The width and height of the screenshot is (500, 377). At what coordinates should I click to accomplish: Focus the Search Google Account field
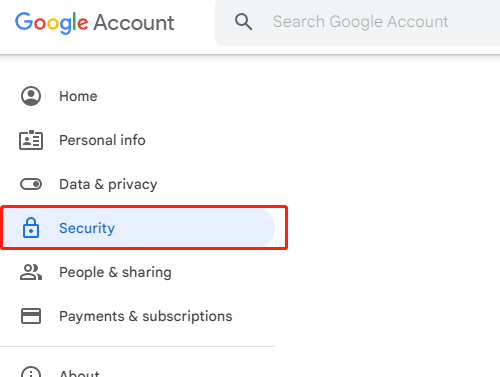[361, 22]
